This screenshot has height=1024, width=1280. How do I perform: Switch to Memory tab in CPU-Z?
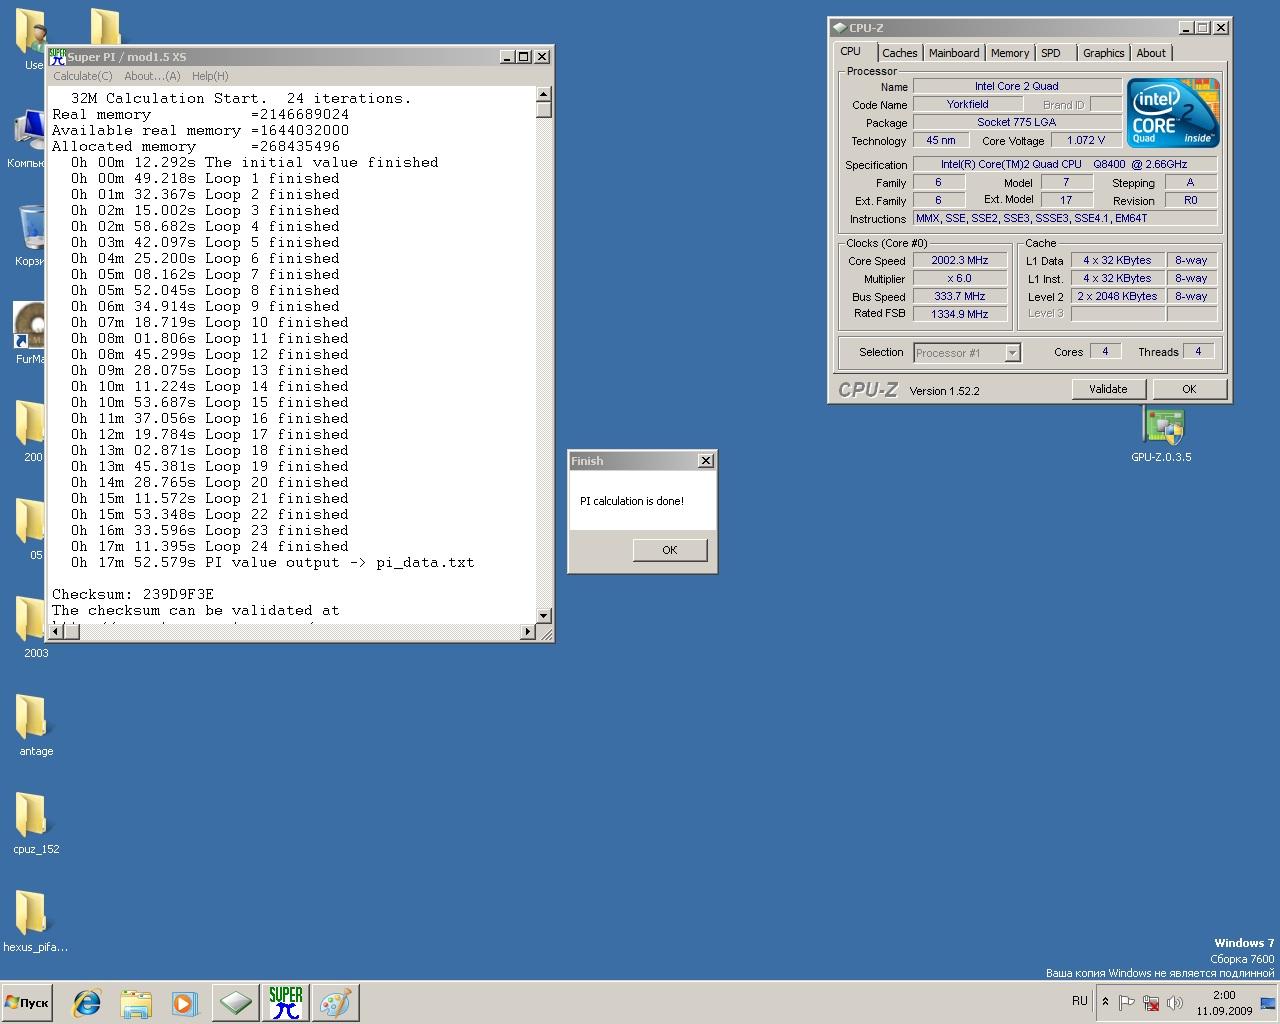point(1010,53)
